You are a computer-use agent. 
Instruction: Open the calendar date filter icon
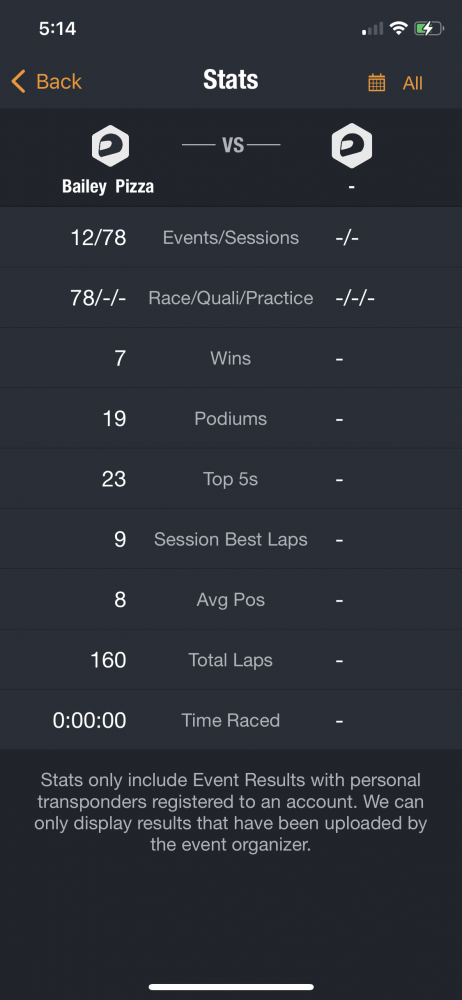[376, 83]
